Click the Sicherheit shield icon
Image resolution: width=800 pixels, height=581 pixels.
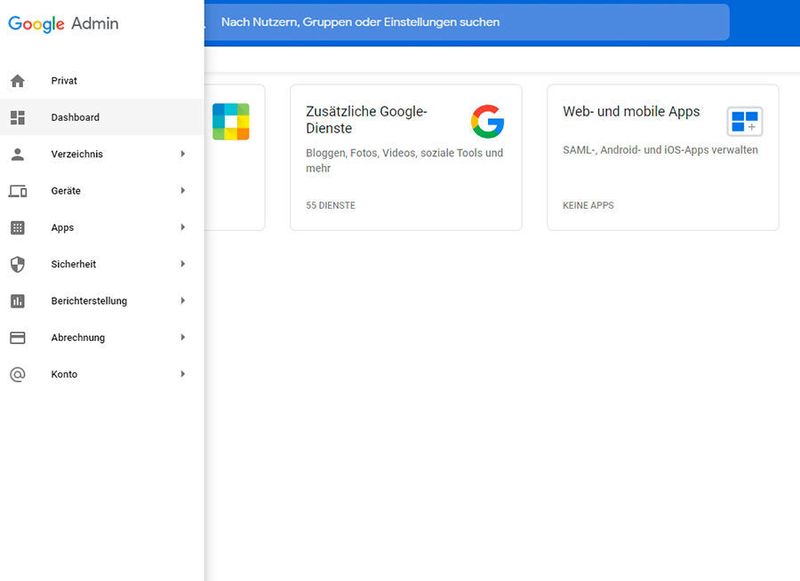(x=17, y=264)
